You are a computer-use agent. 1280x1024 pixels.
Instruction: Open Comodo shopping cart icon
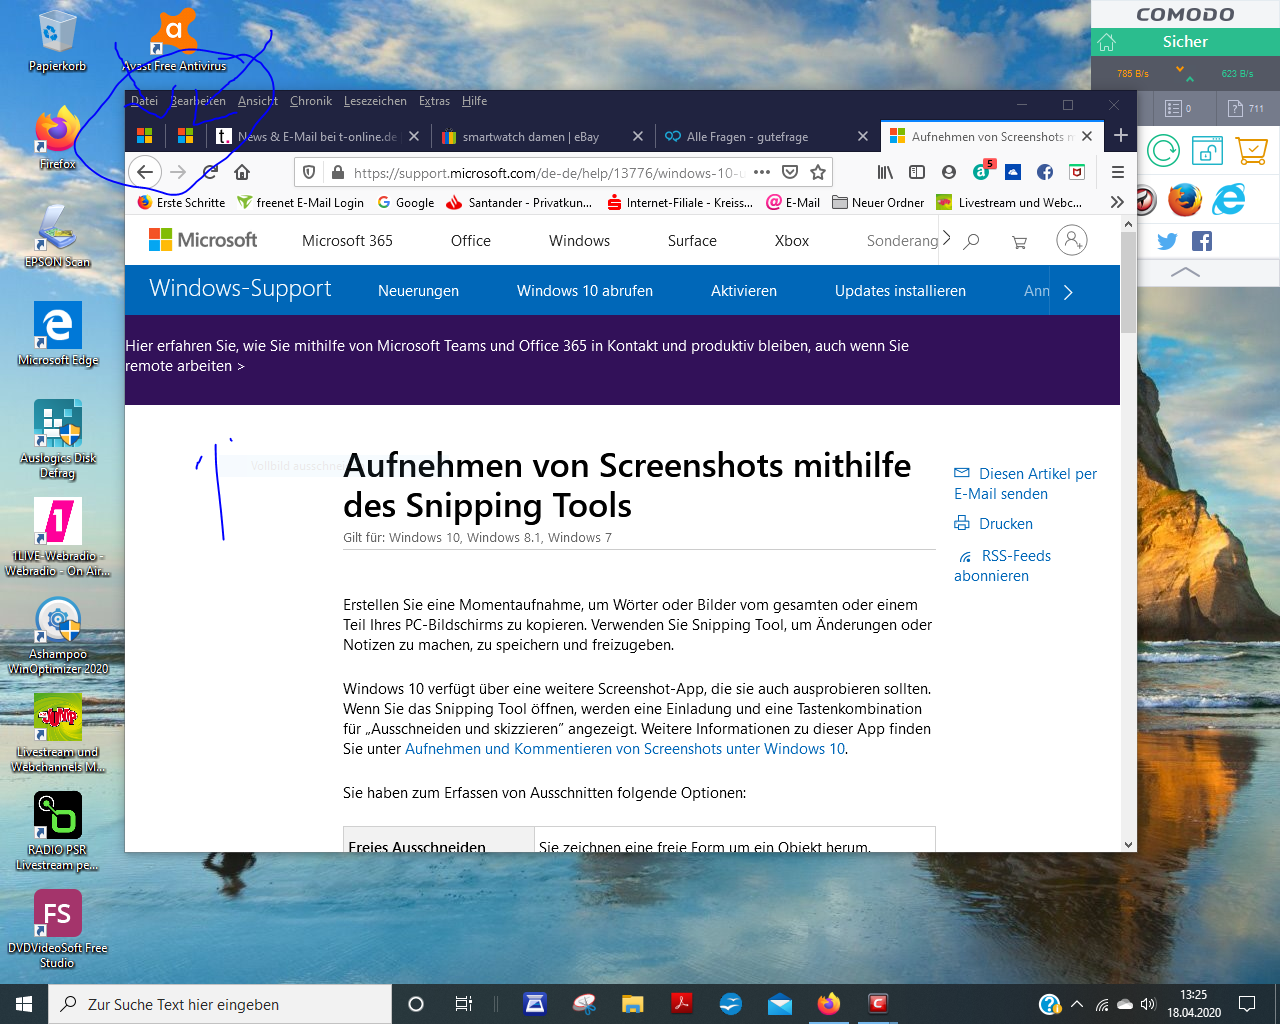pos(1252,151)
